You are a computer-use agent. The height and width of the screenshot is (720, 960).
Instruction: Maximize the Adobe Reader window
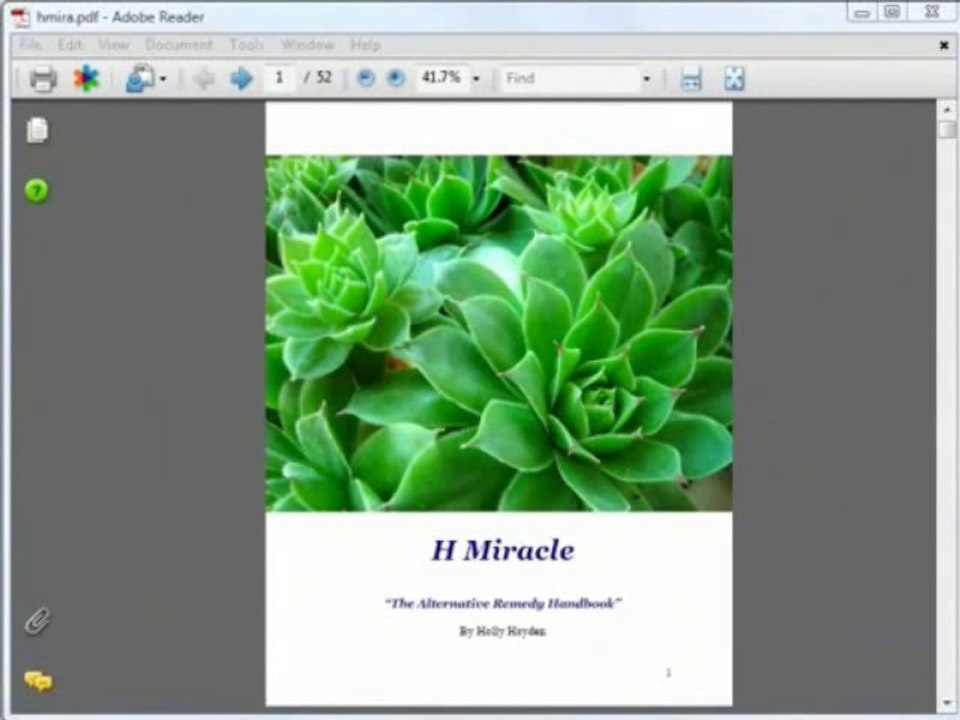click(x=892, y=12)
